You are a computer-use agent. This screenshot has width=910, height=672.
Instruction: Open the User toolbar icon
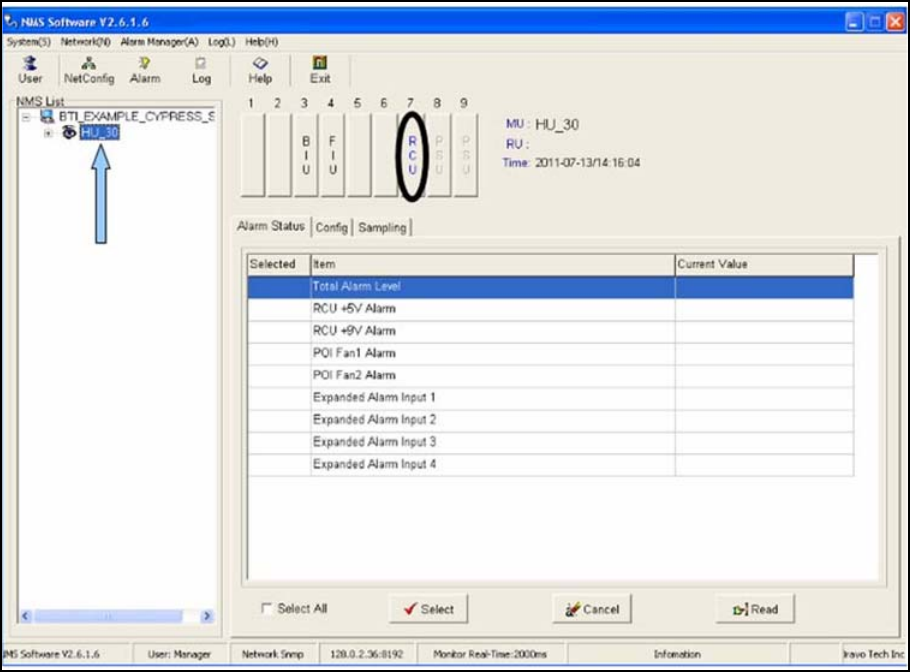coord(30,70)
